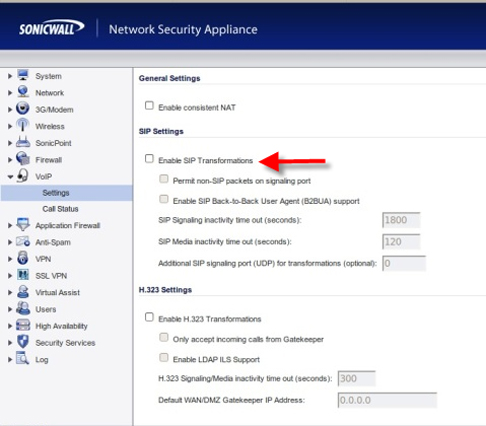Open Call Status under VoIP
Viewport: 486px width, 426px height.
tap(60, 209)
